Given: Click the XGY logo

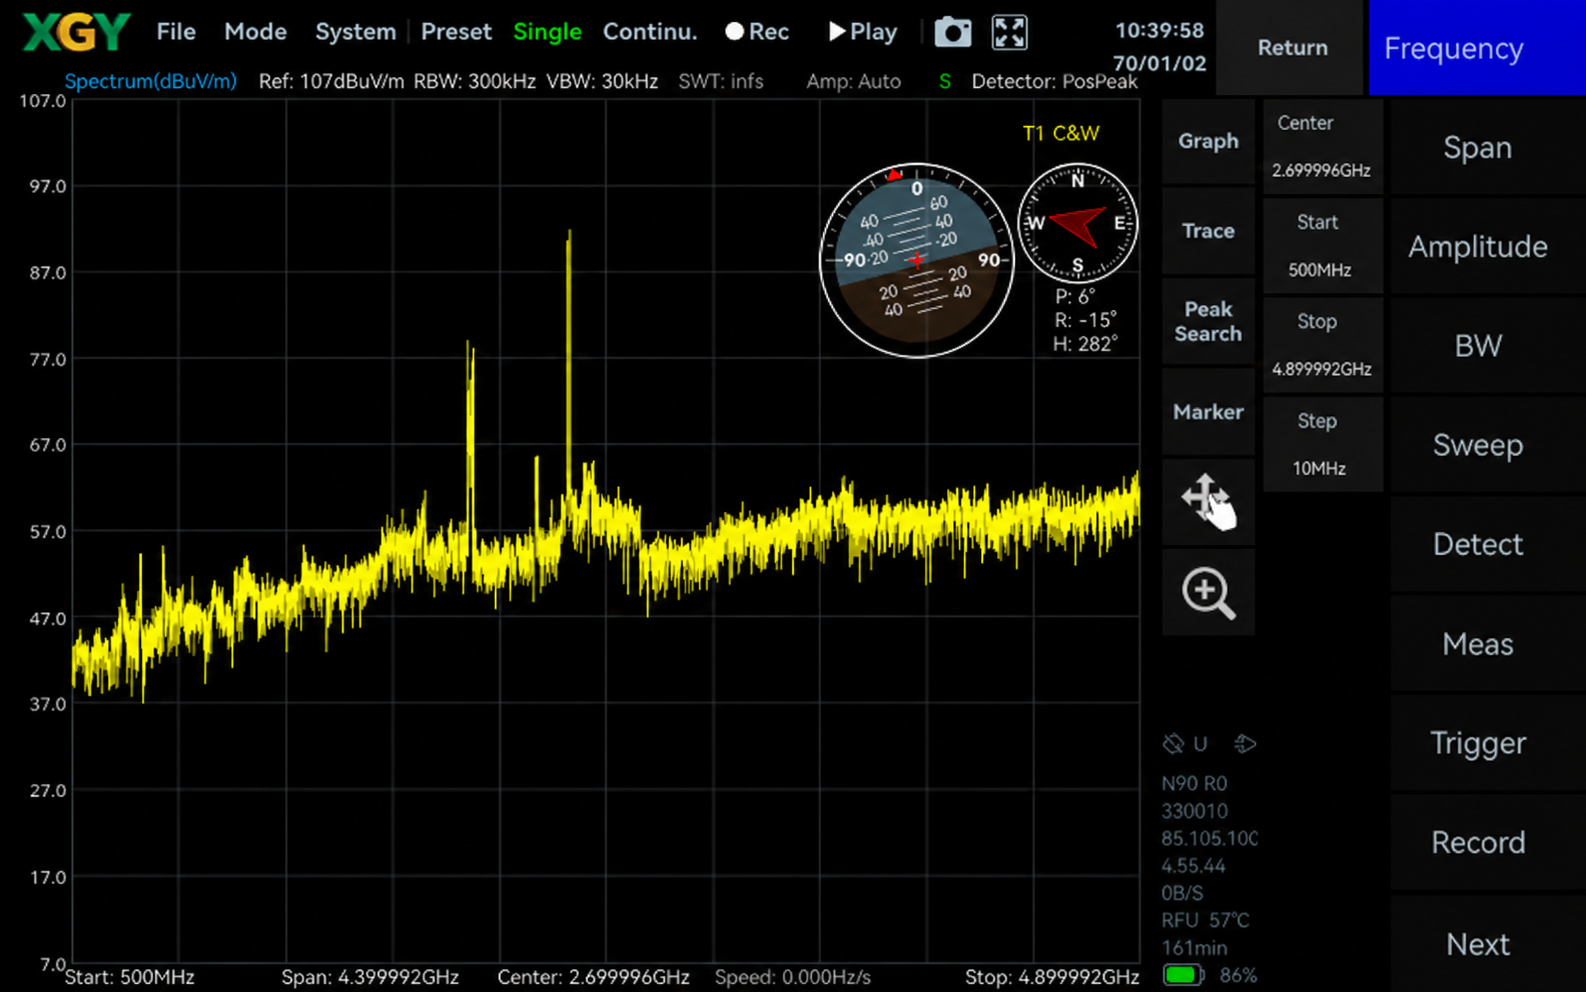Looking at the screenshot, I should tap(76, 31).
